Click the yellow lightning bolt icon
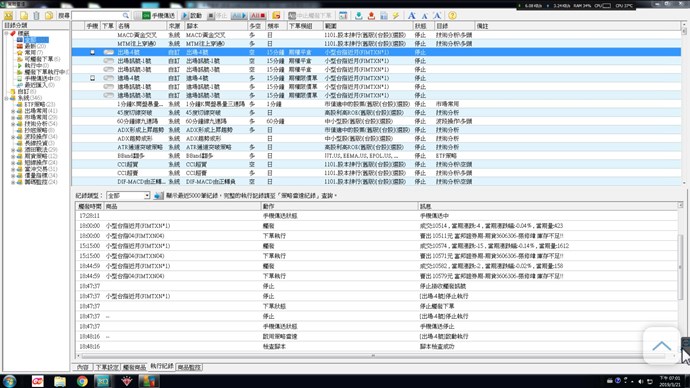 [396, 15]
